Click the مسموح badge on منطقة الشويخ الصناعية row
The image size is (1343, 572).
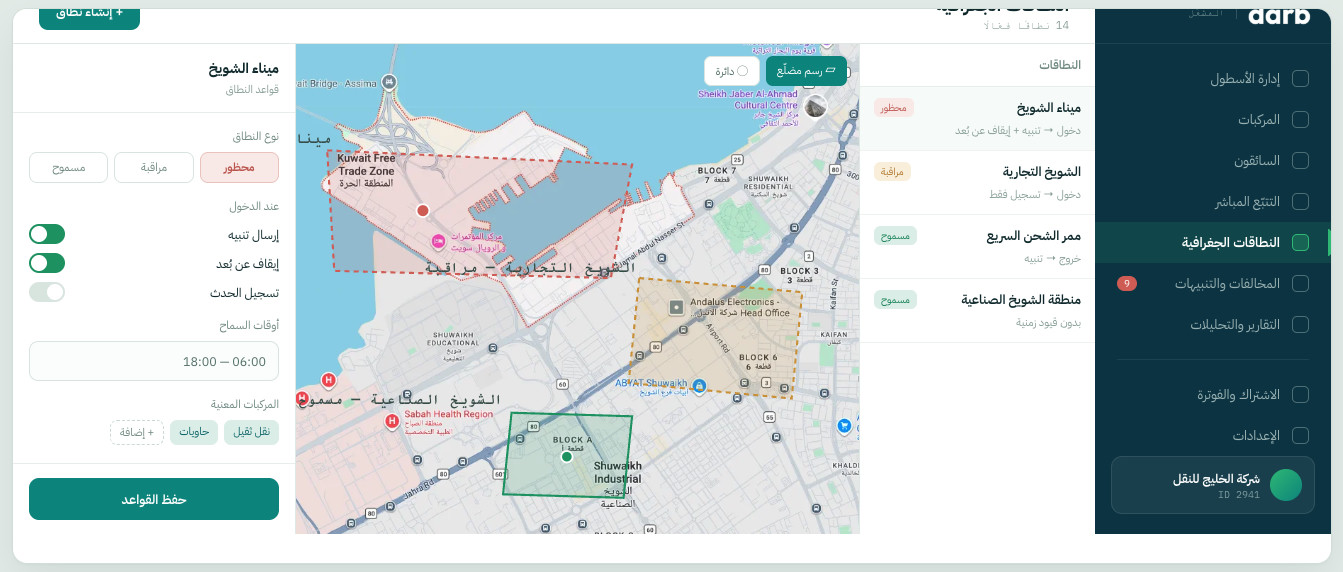(895, 300)
